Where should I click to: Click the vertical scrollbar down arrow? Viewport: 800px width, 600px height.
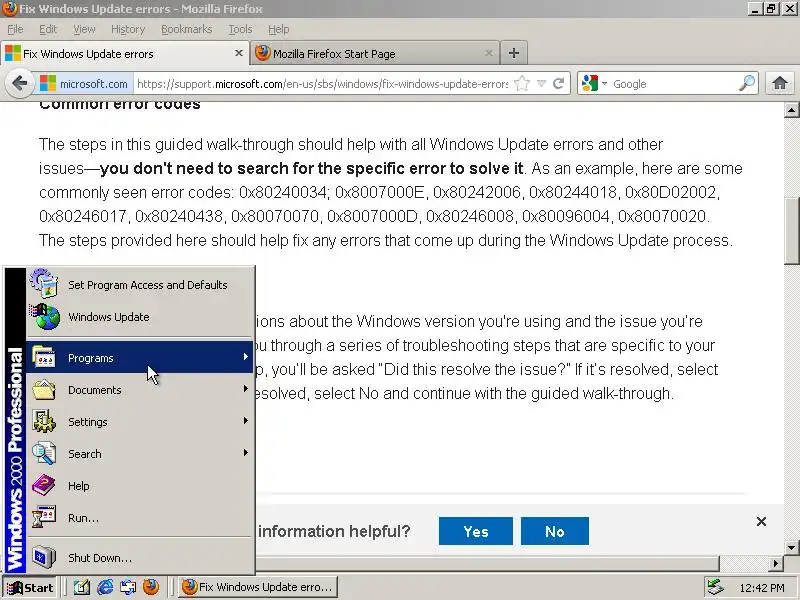pos(792,548)
